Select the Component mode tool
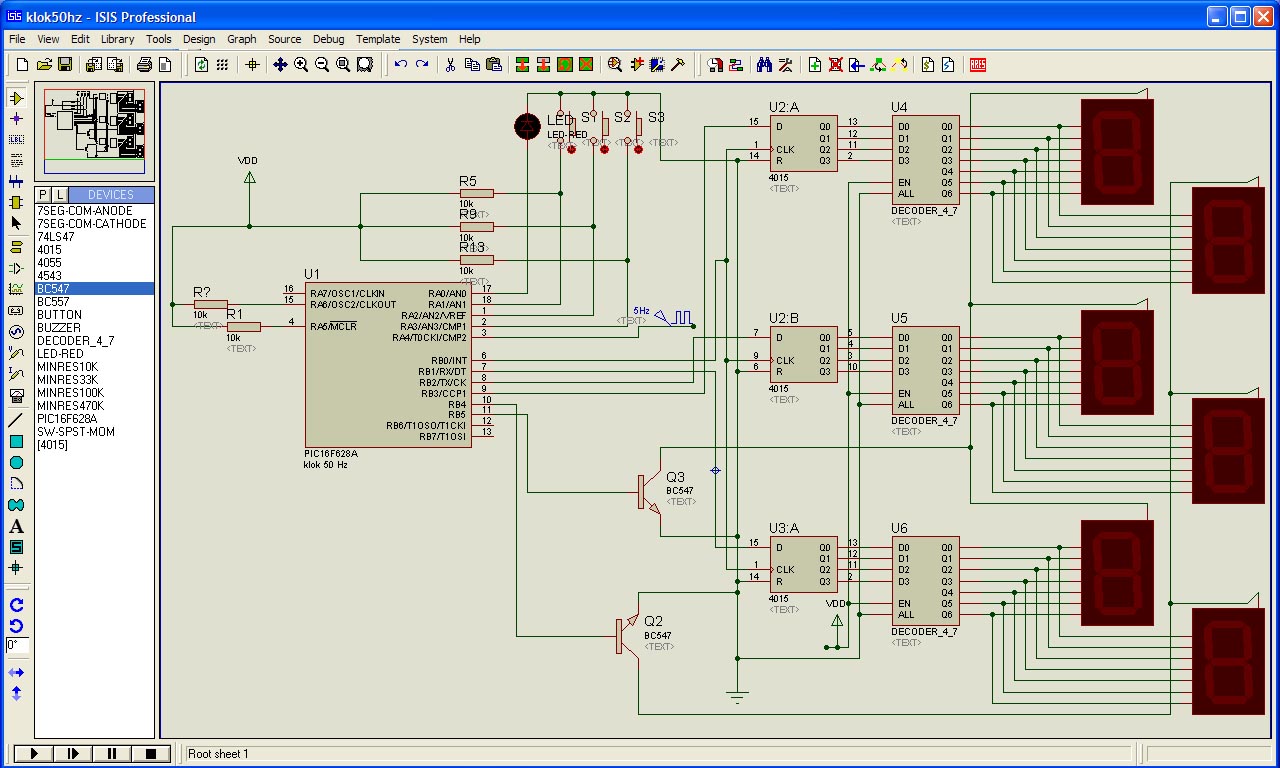 [x=16, y=98]
